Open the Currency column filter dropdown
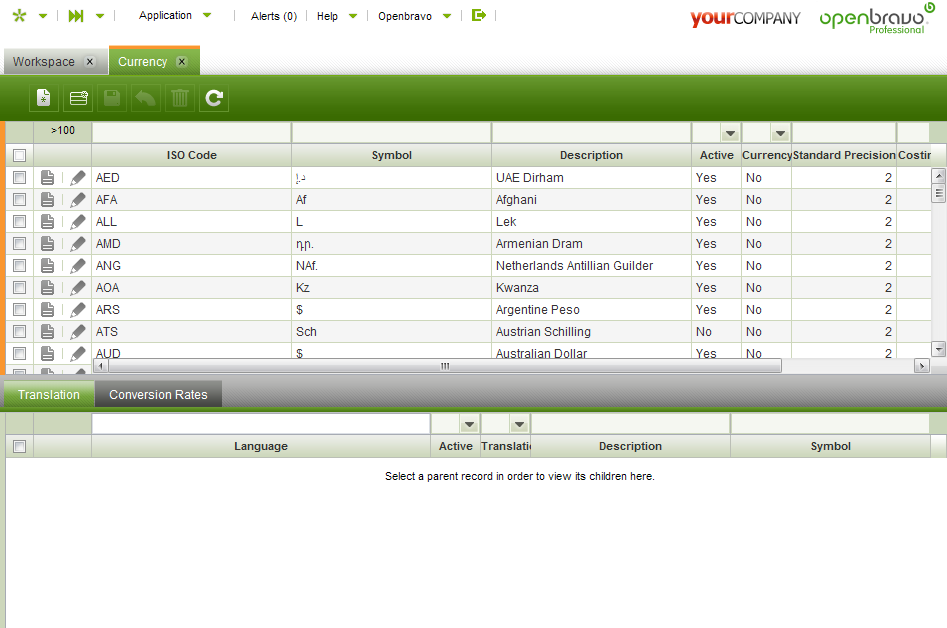Viewport: 947px width, 628px height. click(780, 133)
